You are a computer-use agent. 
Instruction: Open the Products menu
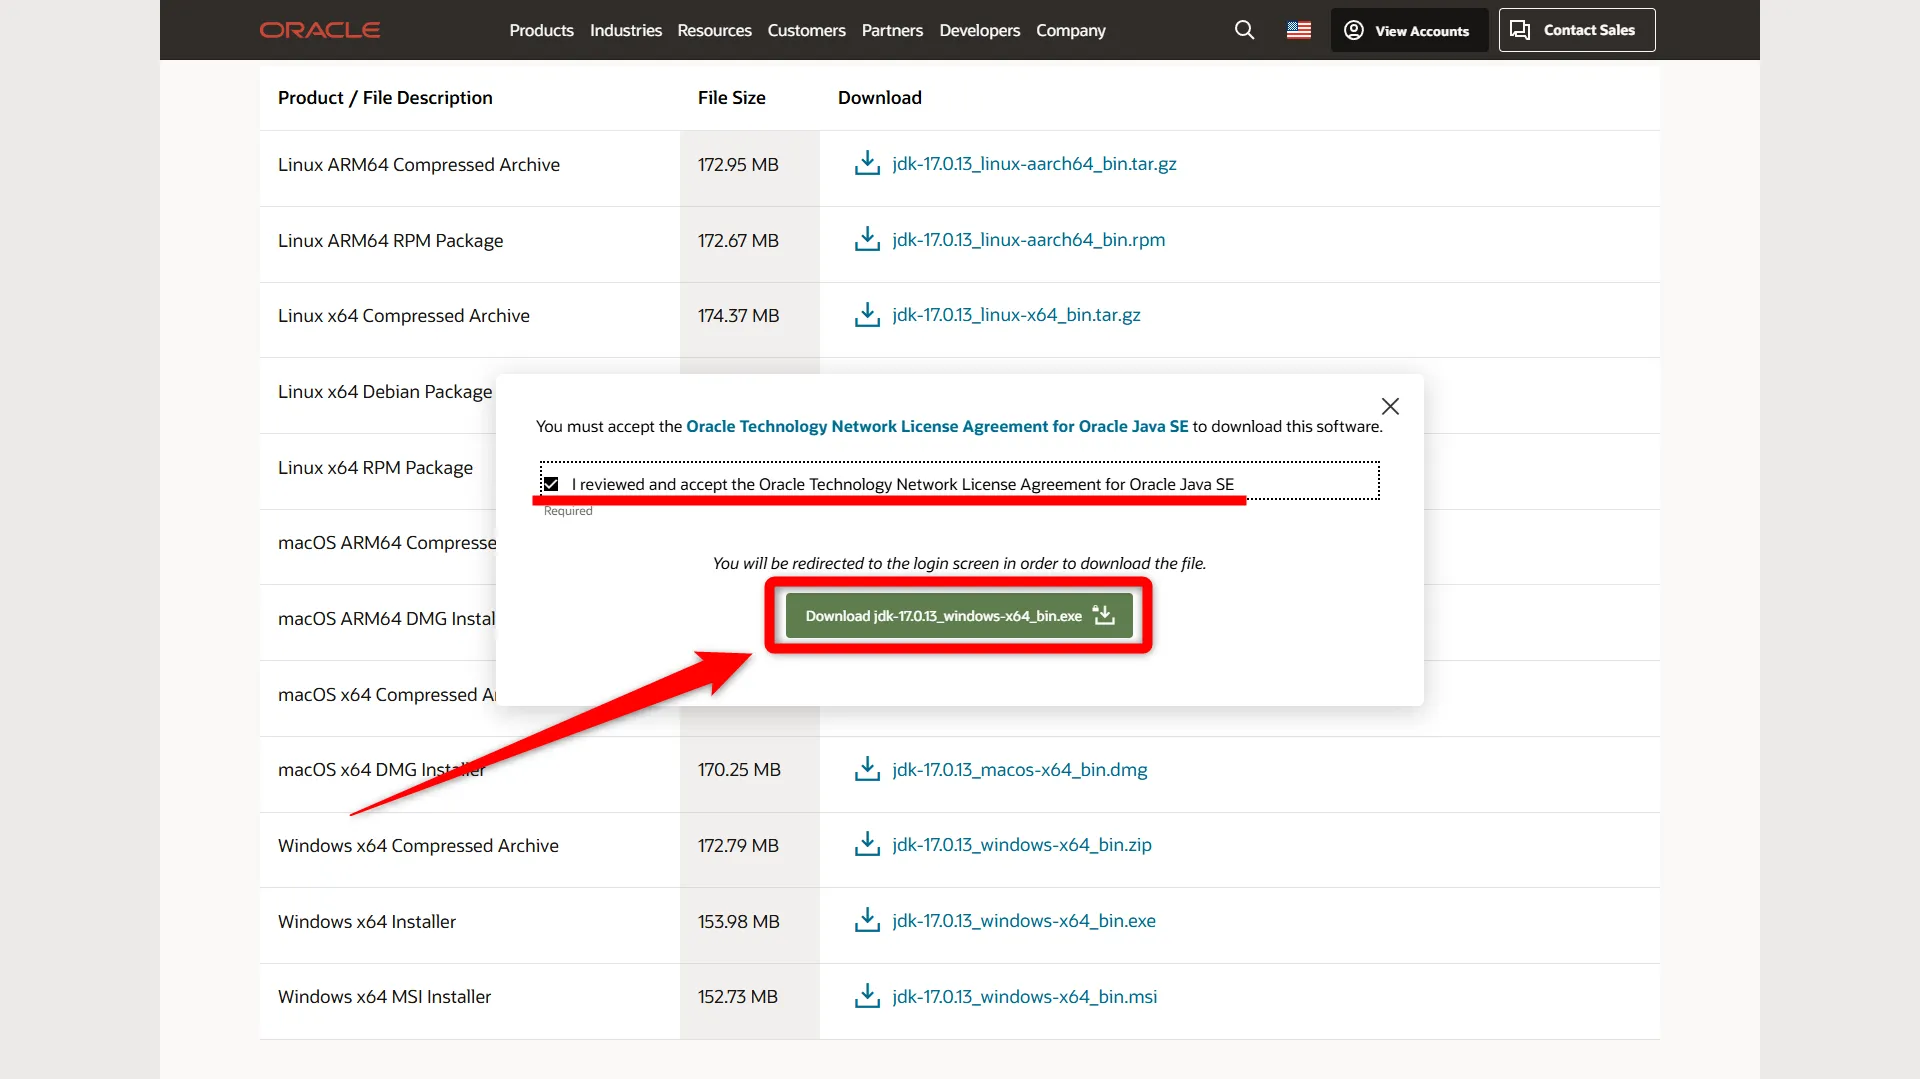[x=541, y=30]
